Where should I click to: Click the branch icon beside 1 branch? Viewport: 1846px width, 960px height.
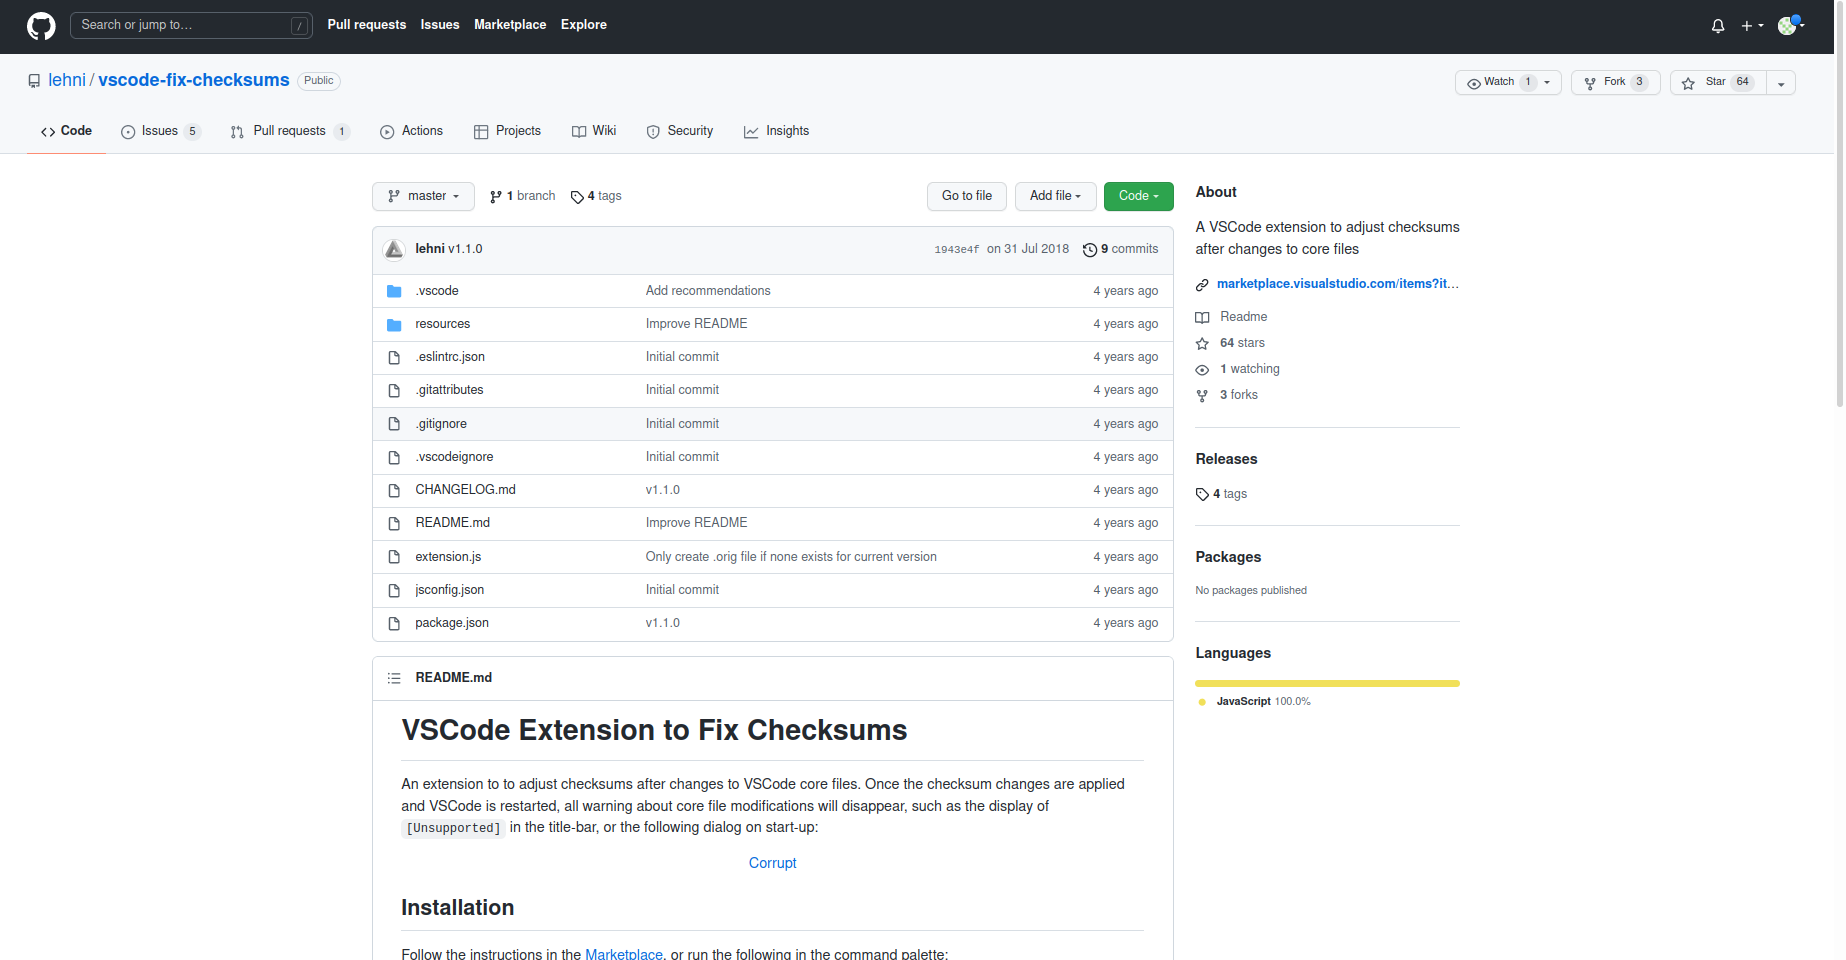[x=496, y=197]
